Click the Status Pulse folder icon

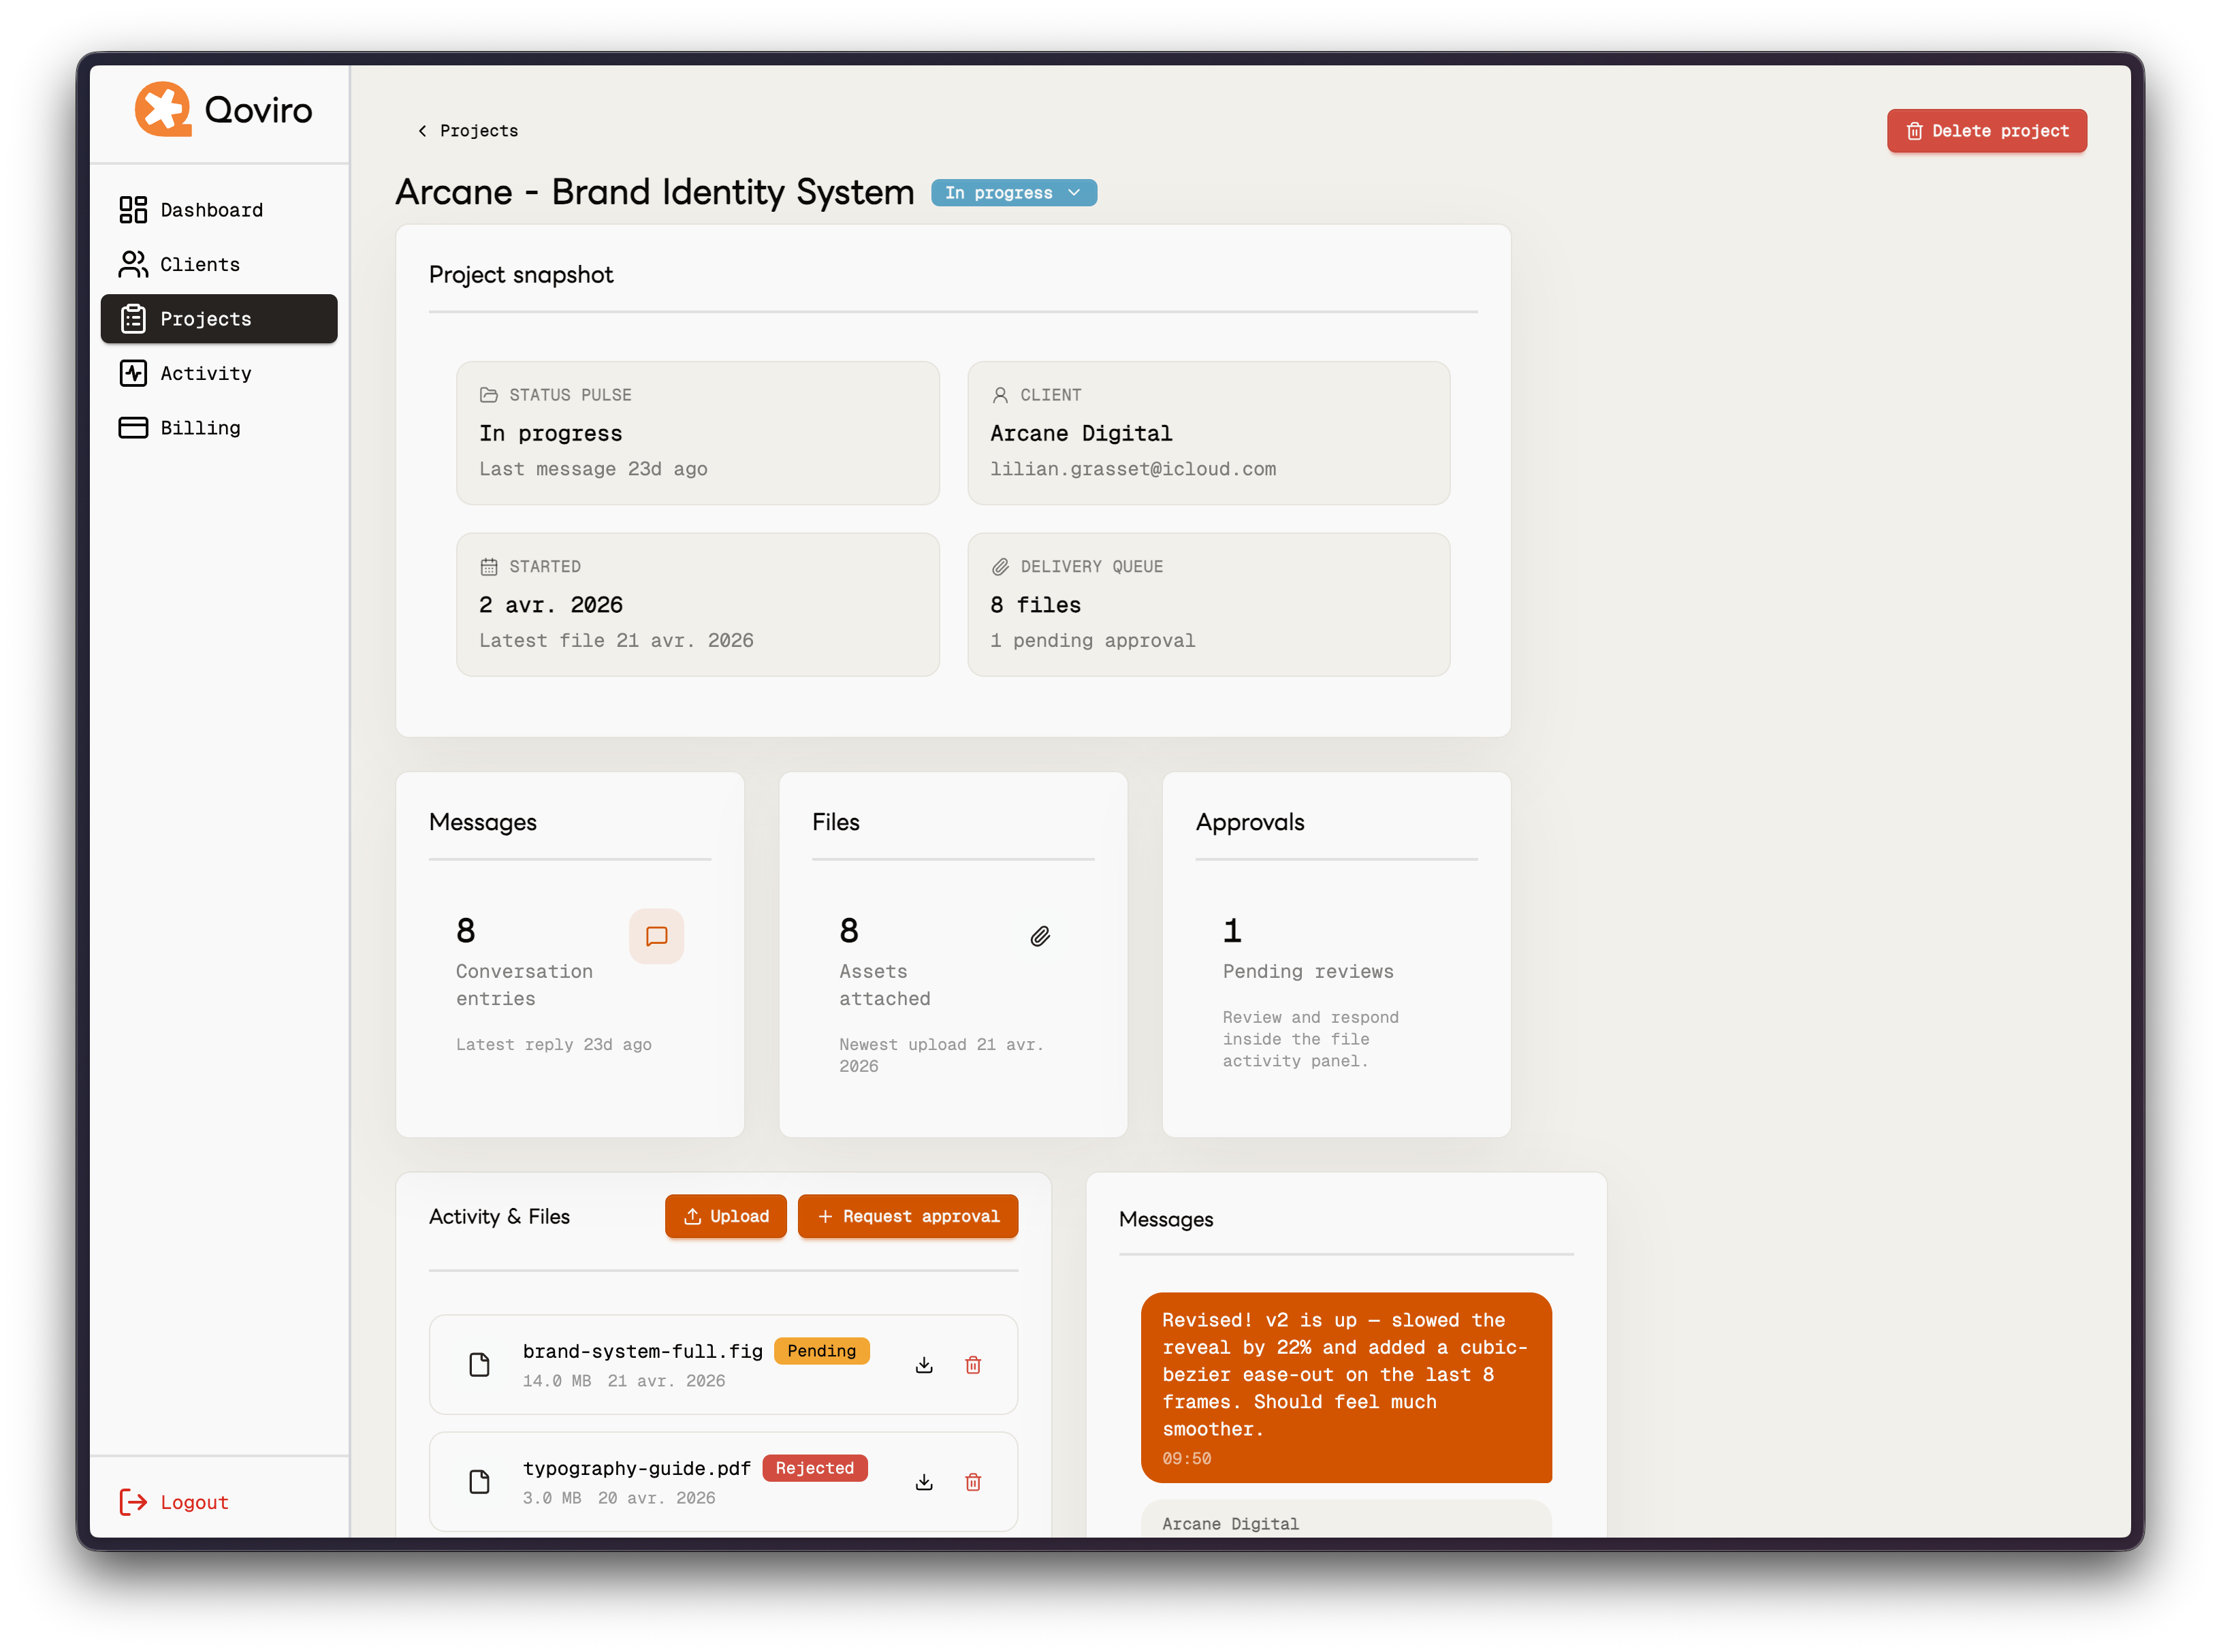(489, 395)
